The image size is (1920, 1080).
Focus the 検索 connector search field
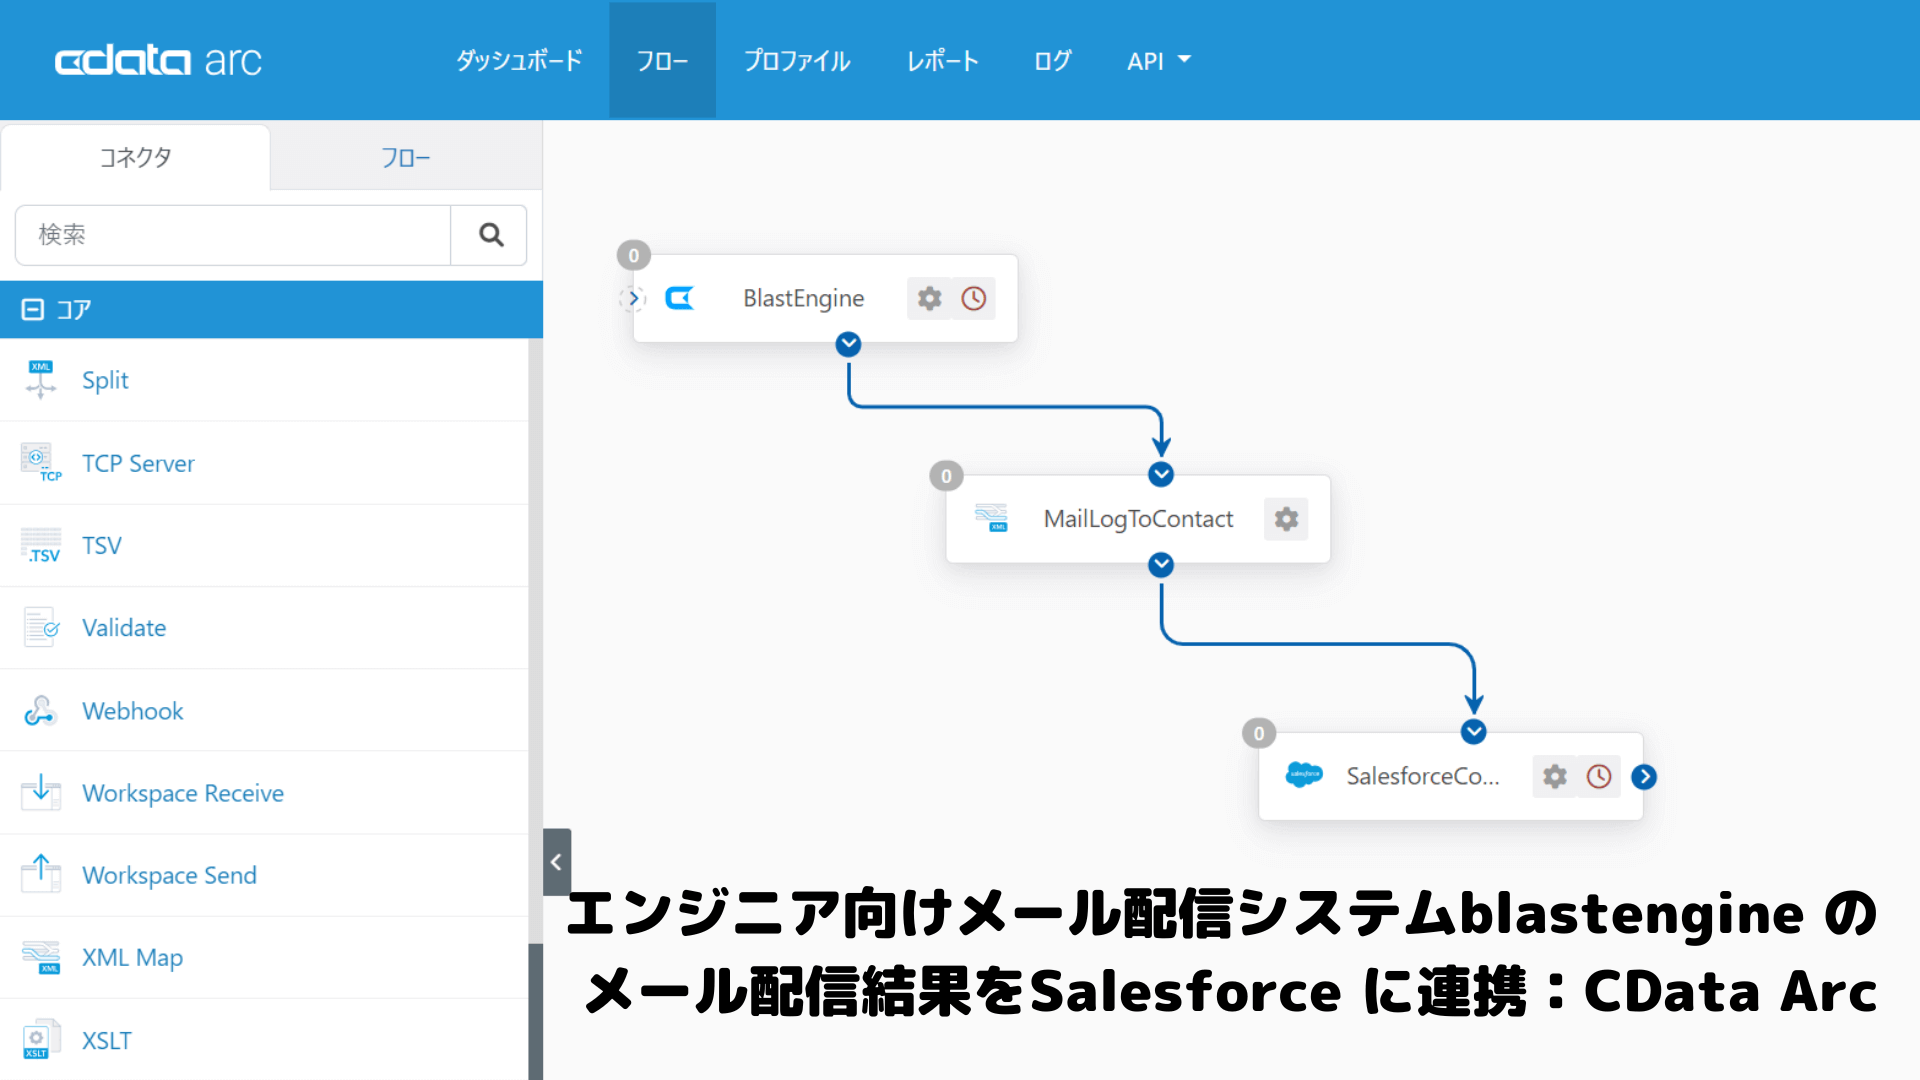[233, 235]
